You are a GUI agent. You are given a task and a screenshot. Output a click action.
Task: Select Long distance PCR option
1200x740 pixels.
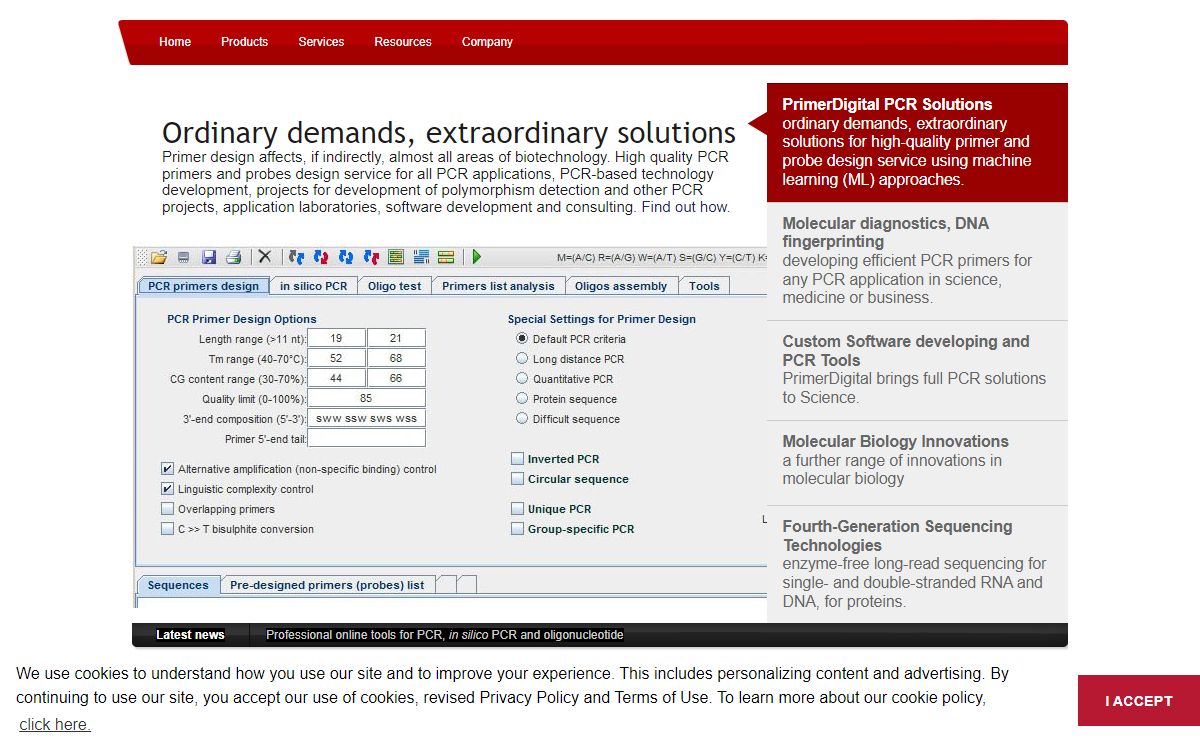(522, 359)
